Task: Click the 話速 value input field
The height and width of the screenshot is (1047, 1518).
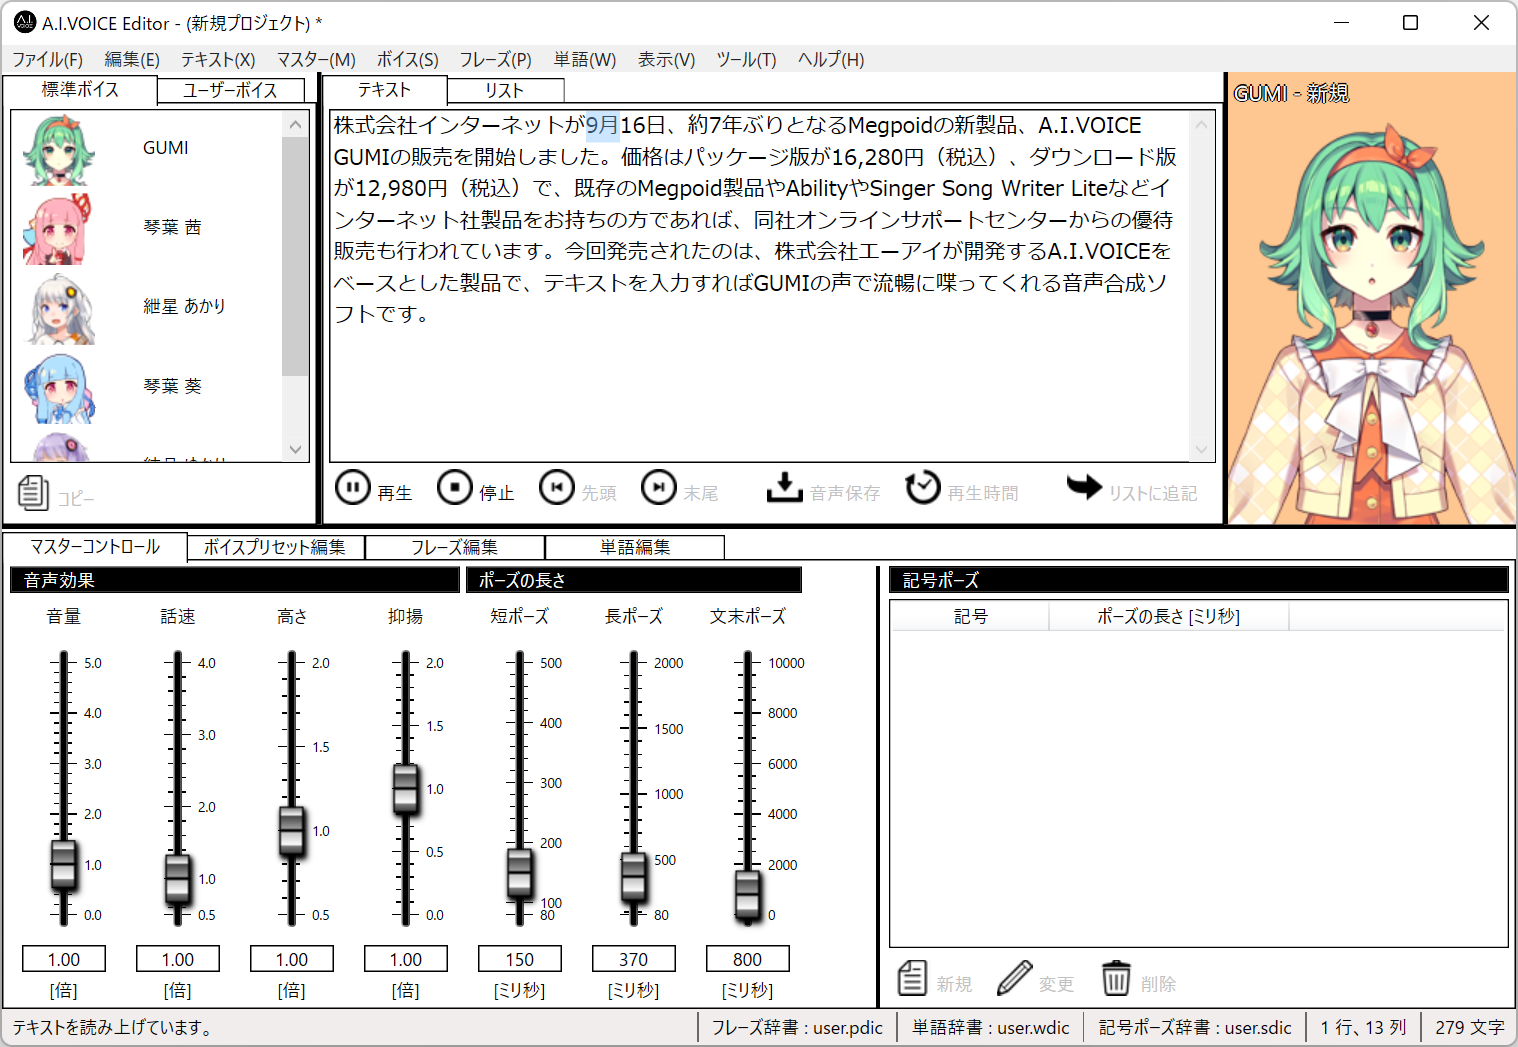Action: [x=178, y=959]
